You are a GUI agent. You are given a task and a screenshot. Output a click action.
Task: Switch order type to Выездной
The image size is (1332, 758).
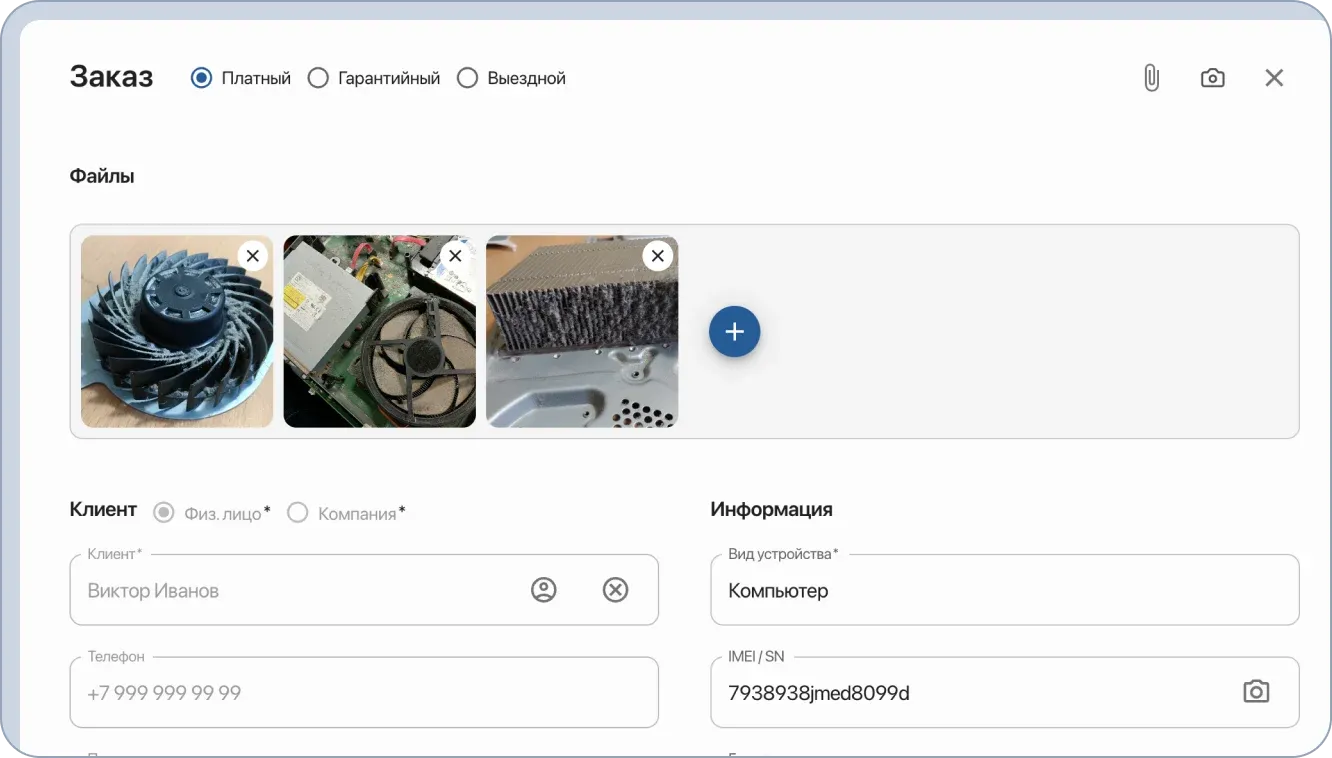(x=466, y=77)
